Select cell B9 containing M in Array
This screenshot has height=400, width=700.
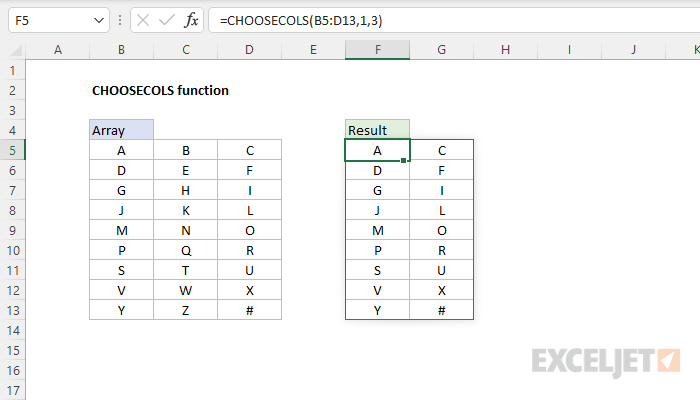[121, 230]
